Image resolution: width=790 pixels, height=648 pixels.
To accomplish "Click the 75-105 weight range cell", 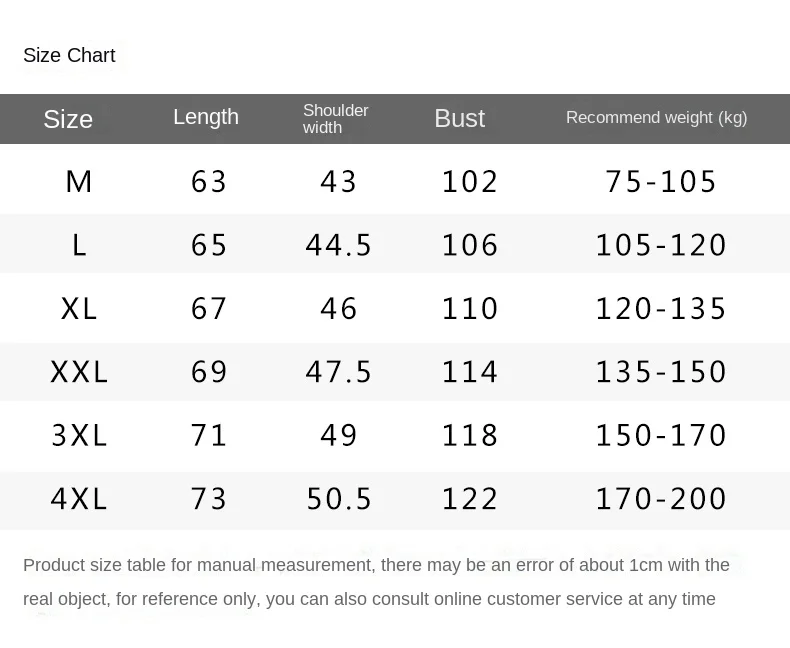I will 661,181.
